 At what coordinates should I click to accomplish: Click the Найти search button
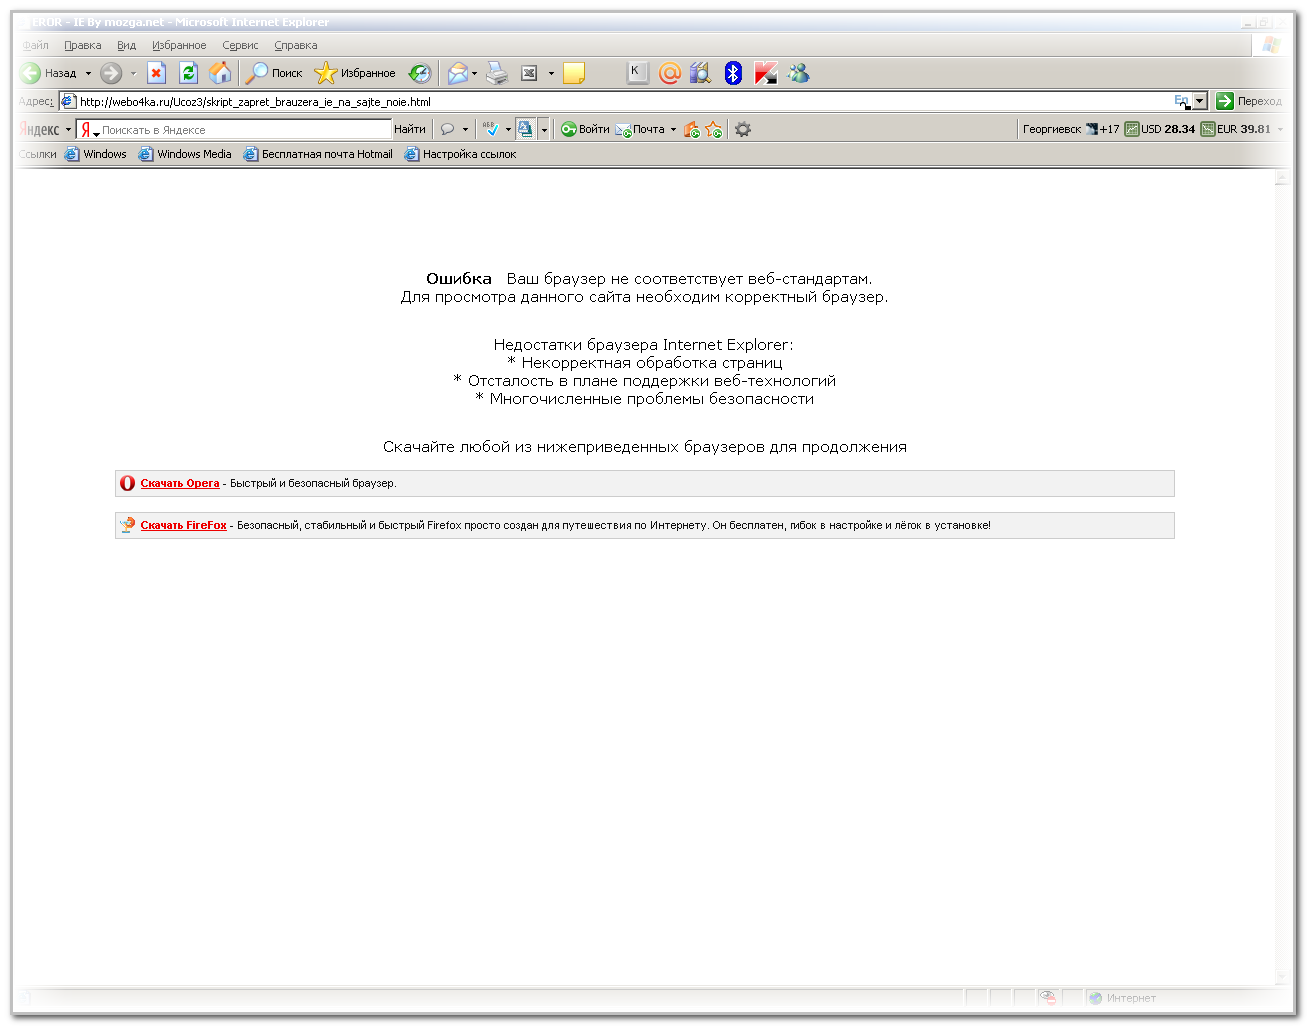pyautogui.click(x=410, y=129)
